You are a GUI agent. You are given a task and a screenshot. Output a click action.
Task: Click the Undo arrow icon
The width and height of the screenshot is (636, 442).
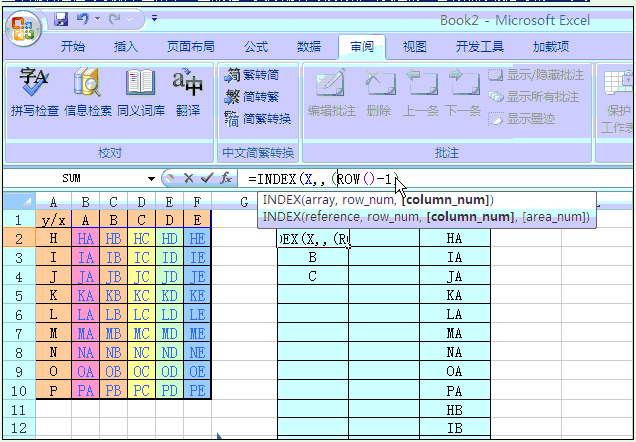(x=83, y=19)
